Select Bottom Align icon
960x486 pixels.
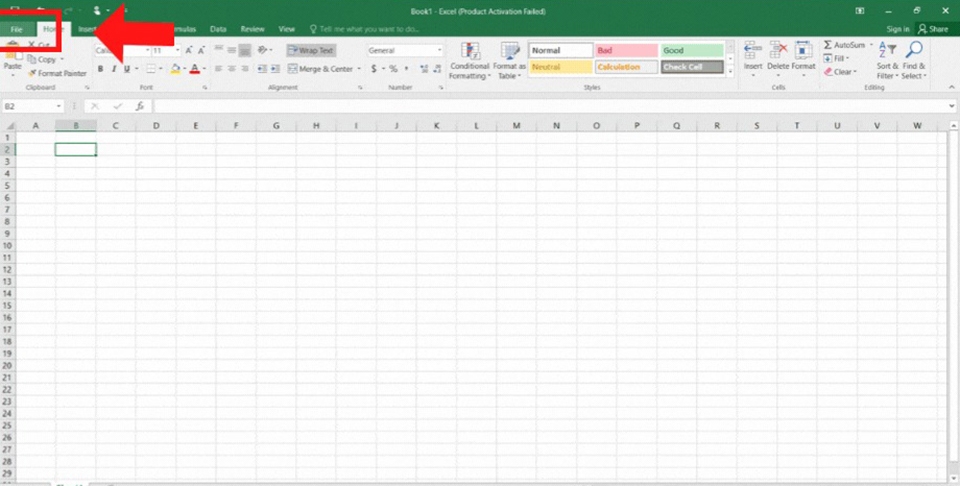coord(245,50)
